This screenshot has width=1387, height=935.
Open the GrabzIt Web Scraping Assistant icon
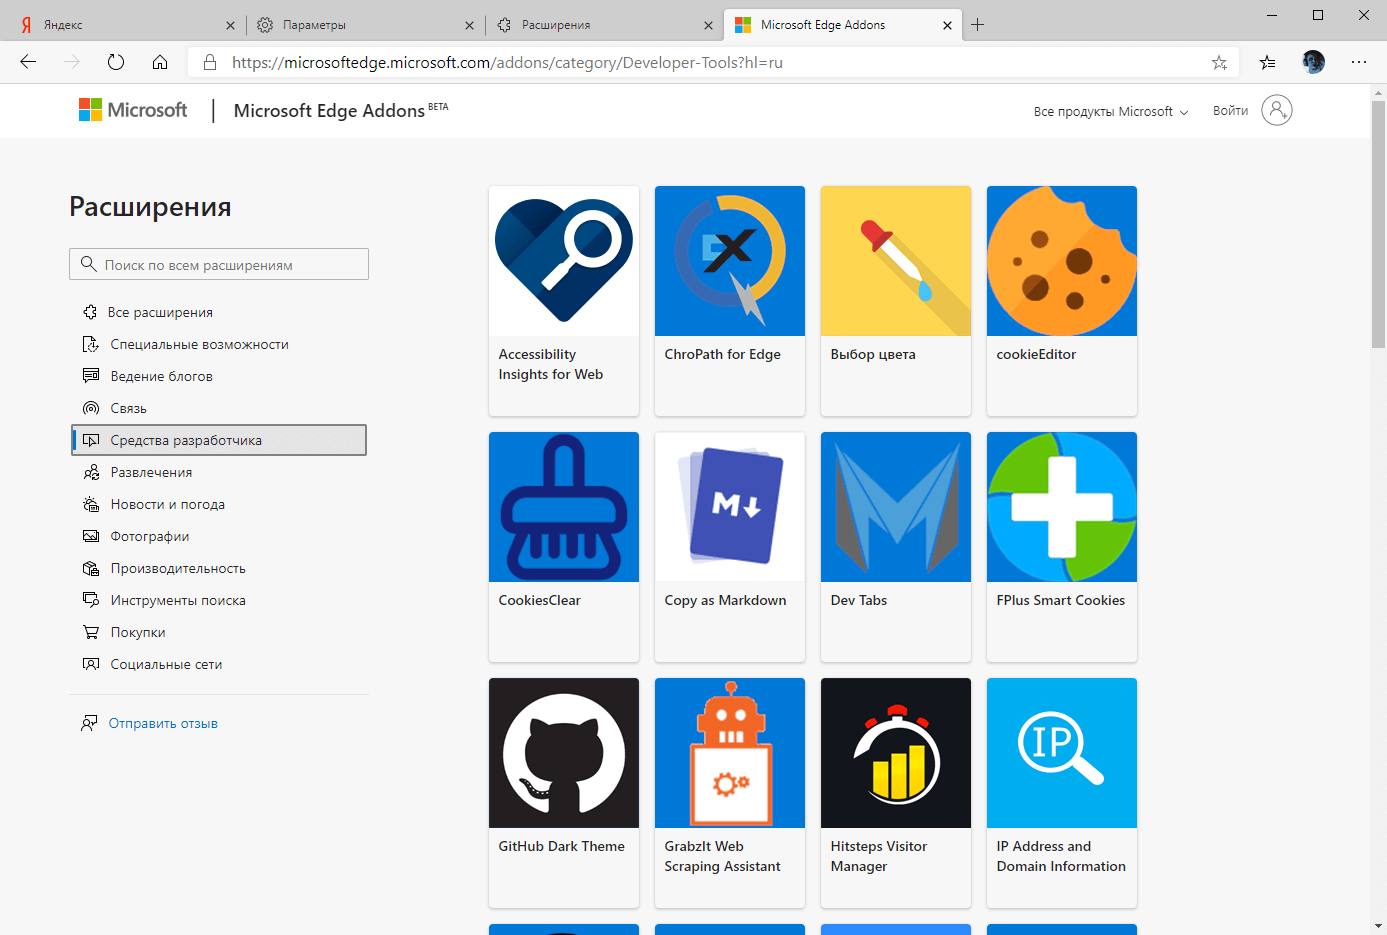(730, 753)
